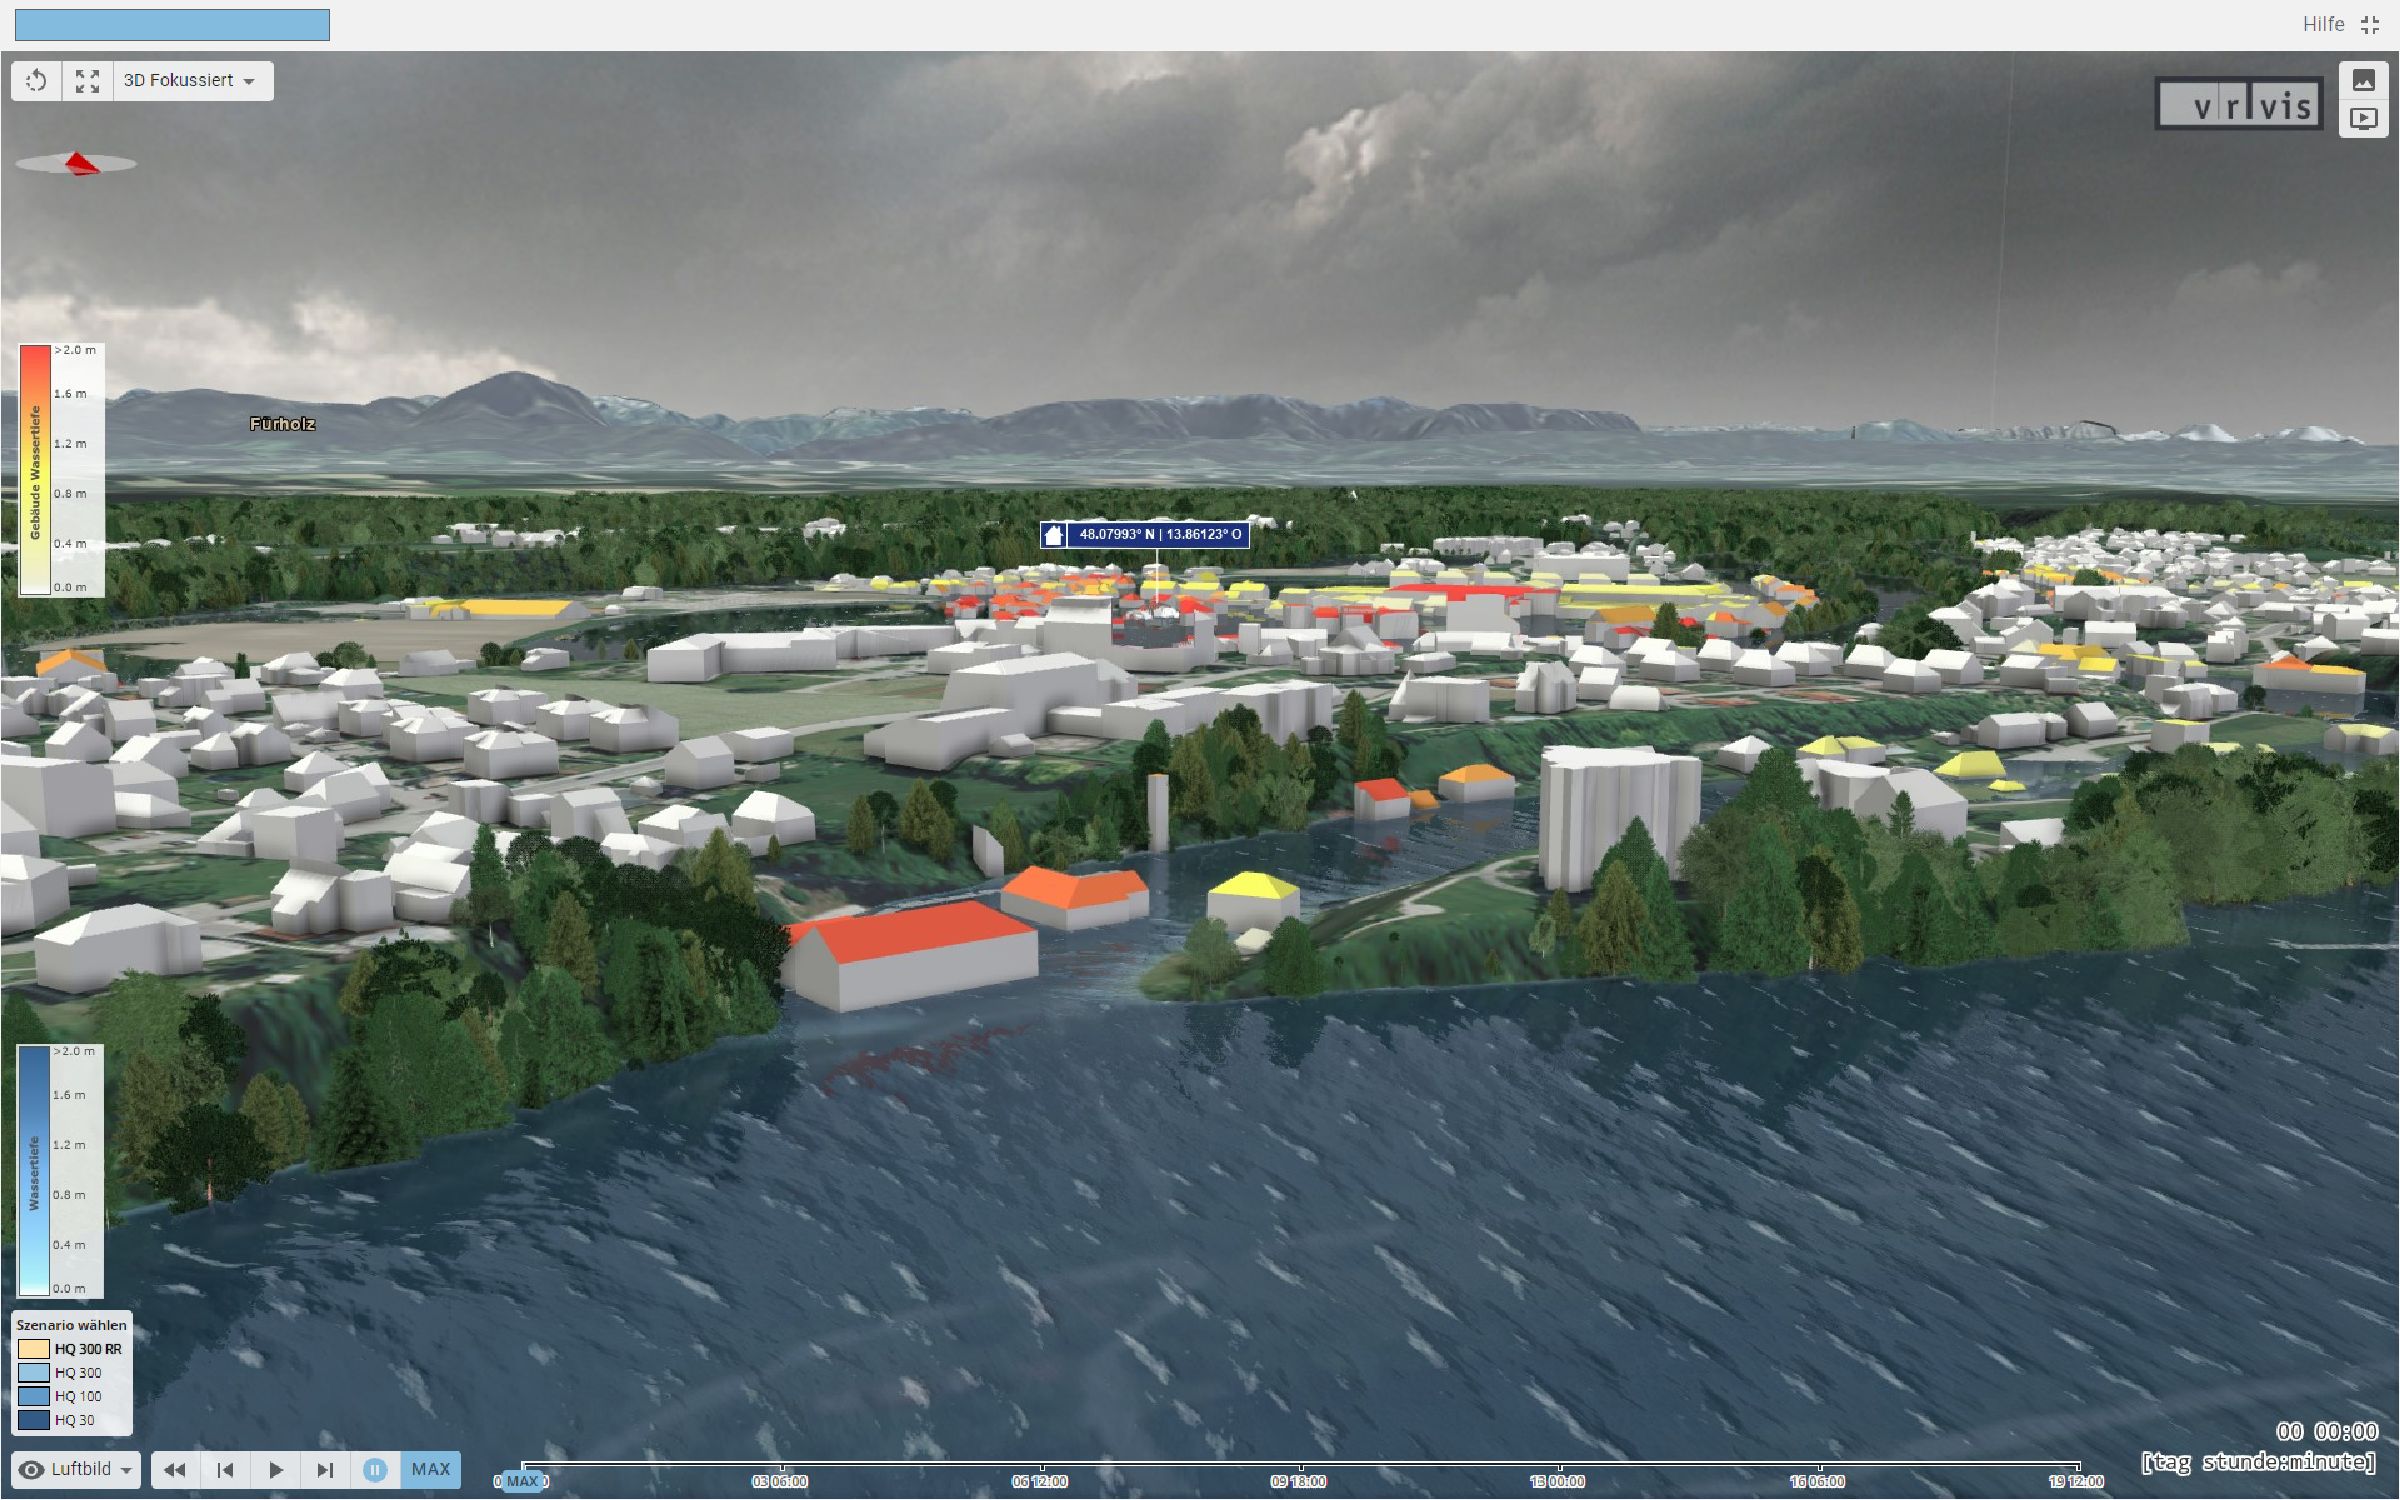Collapse fullscreen using the corner arrows icon
The height and width of the screenshot is (1500, 2400).
2372,24
